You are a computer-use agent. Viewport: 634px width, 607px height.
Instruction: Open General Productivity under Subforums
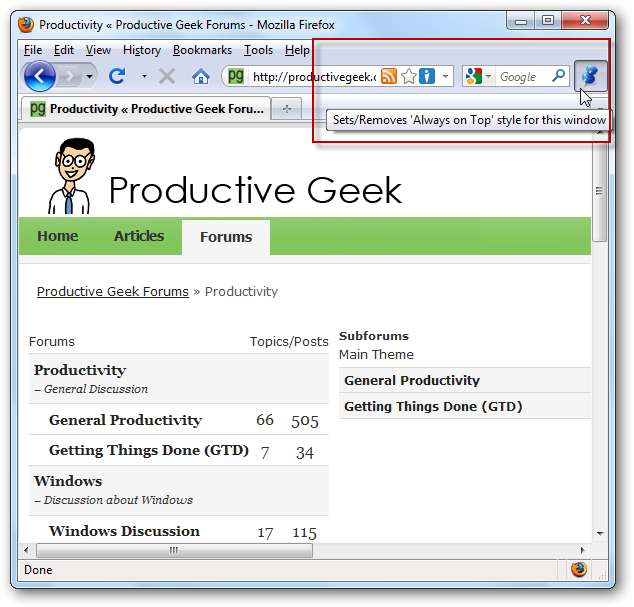[x=412, y=381]
